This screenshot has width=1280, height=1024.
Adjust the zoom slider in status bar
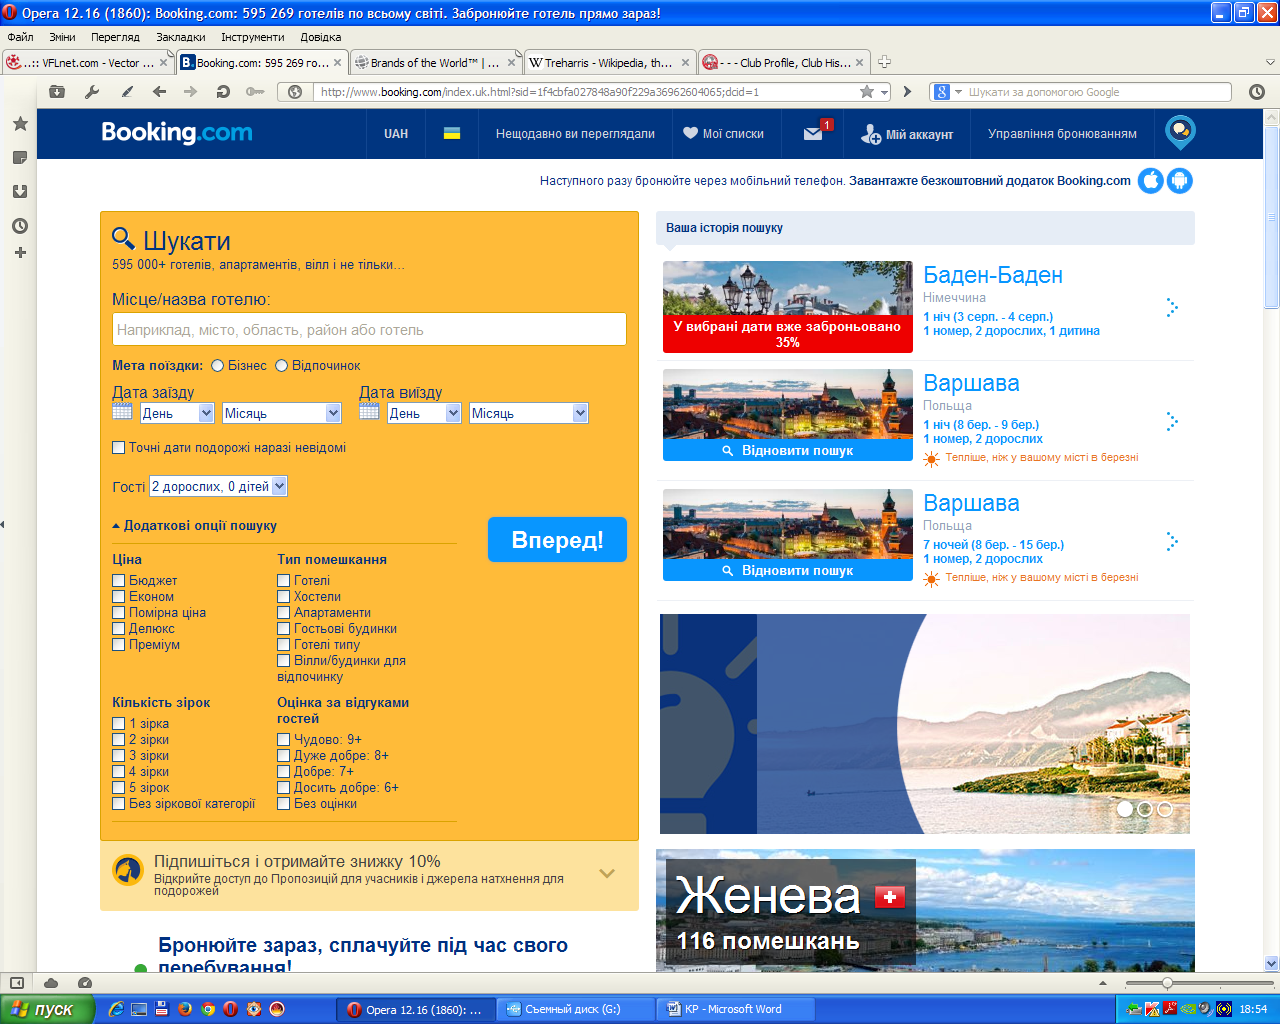click(1167, 983)
